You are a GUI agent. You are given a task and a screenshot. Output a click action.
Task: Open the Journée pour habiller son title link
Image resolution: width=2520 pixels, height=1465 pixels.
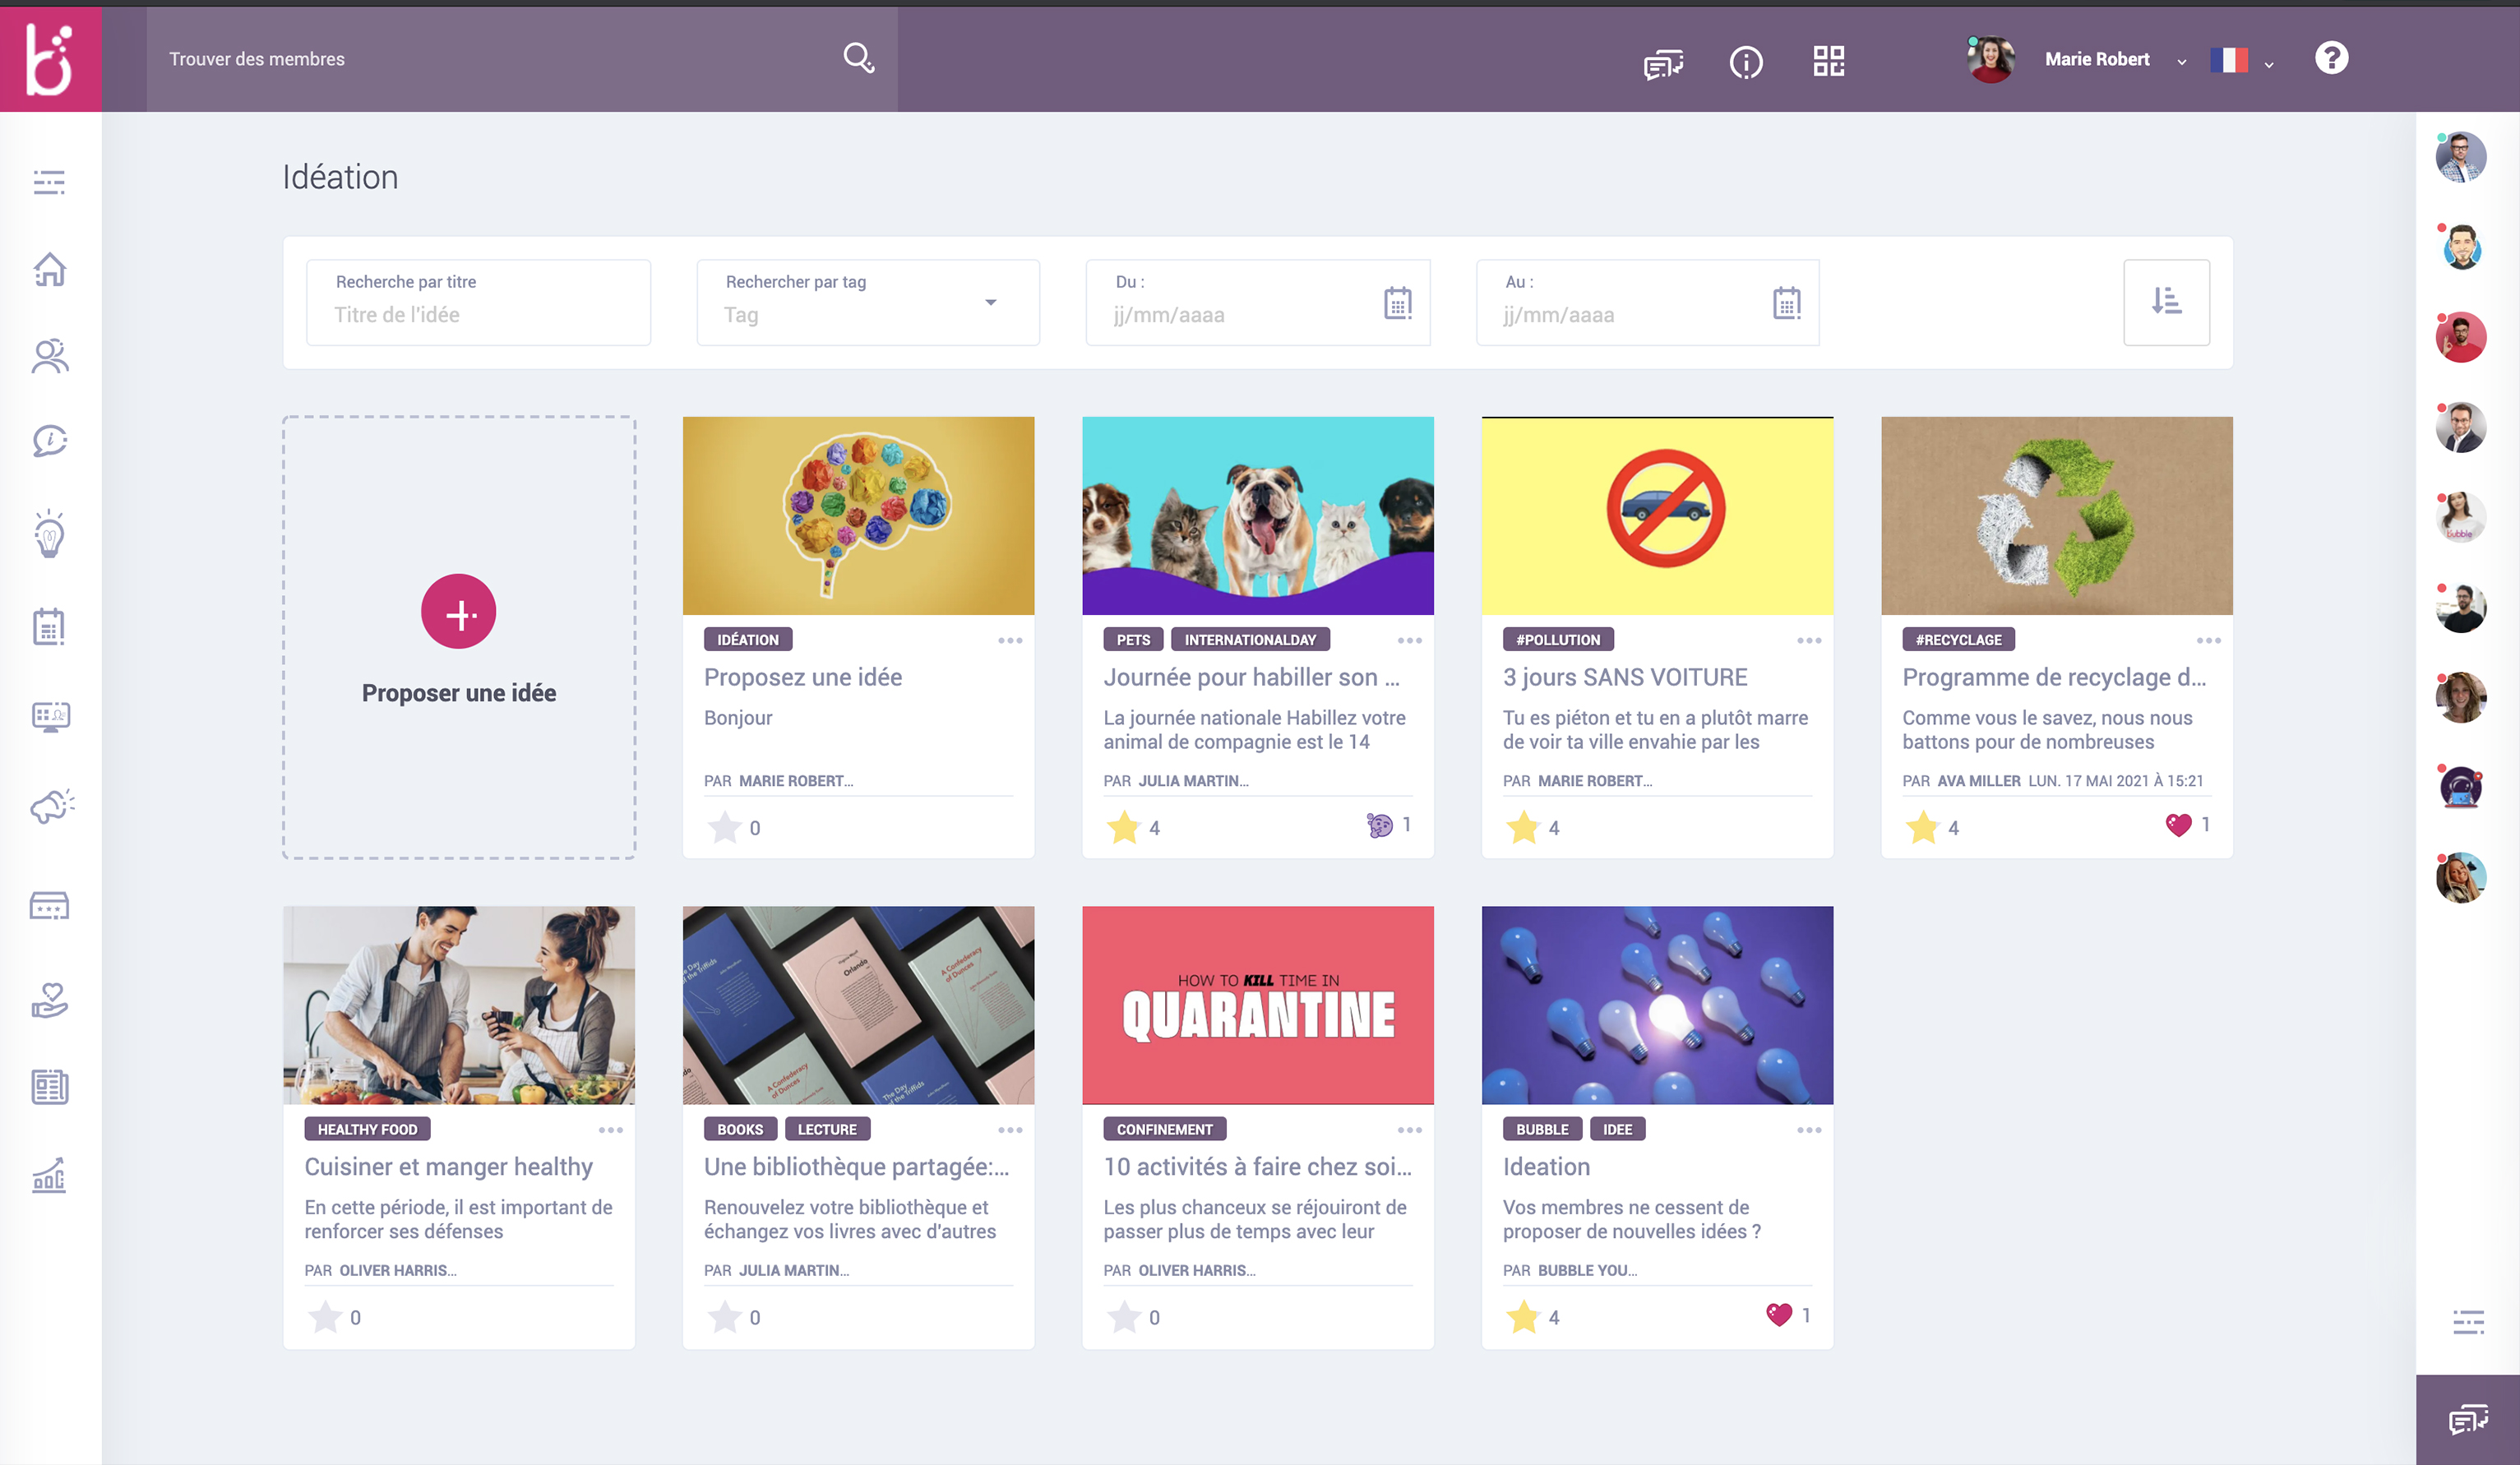coord(1251,677)
